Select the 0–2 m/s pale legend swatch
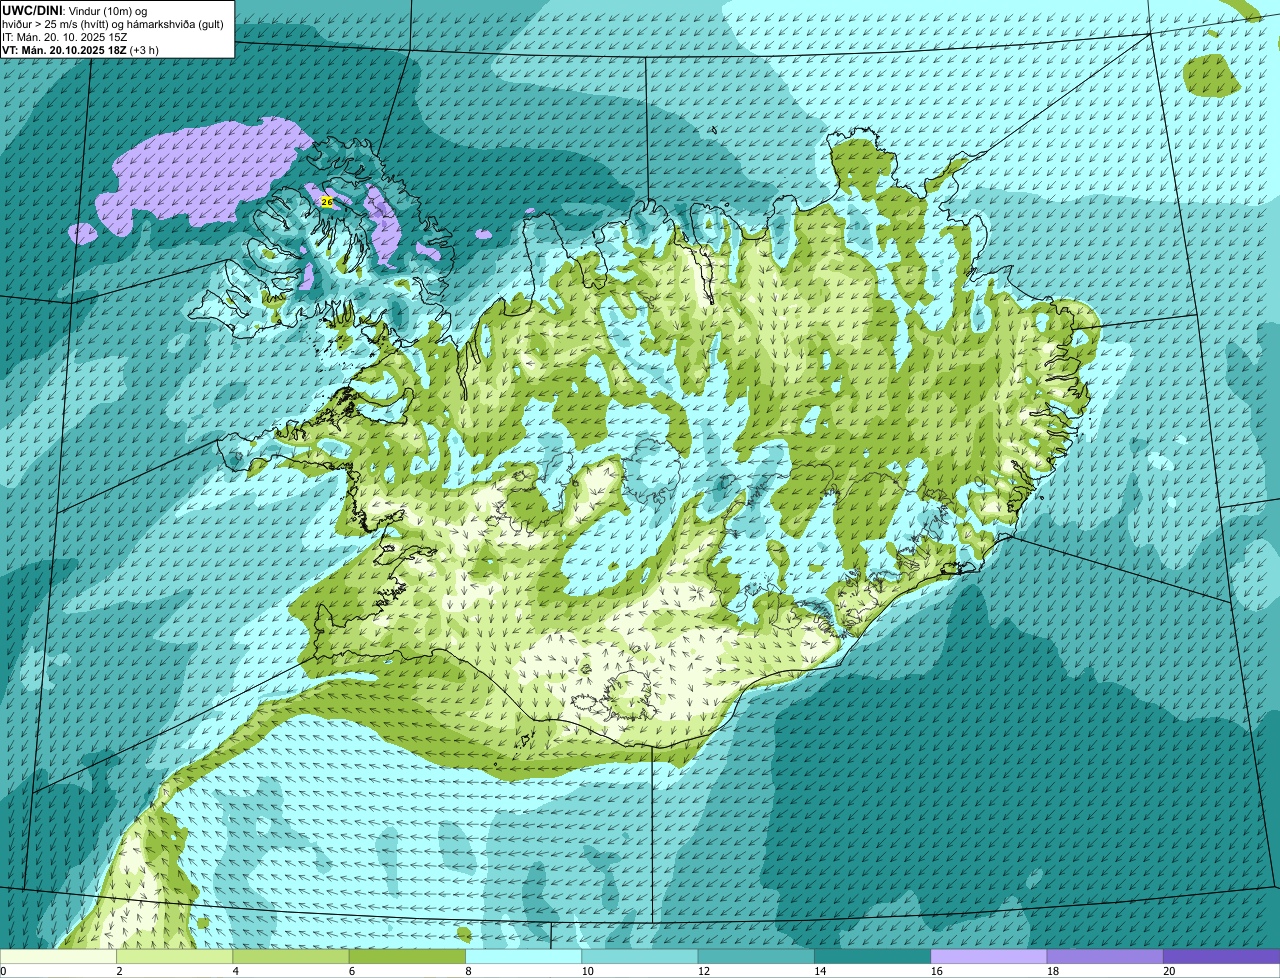This screenshot has width=1280, height=978. pyautogui.click(x=58, y=956)
